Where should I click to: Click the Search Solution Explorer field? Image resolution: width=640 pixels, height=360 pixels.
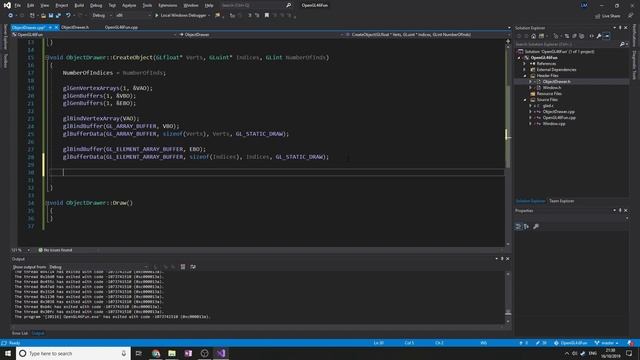pyautogui.click(x=567, y=44)
